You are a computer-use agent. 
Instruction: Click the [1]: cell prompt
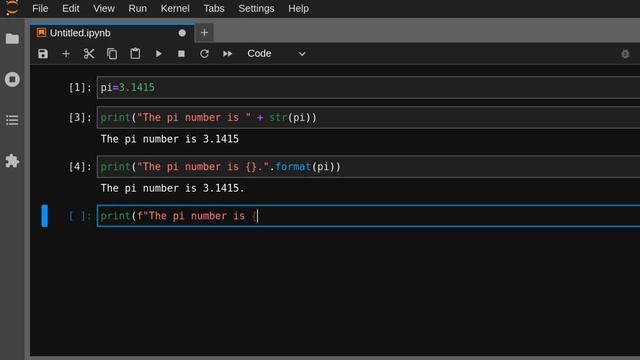point(80,87)
